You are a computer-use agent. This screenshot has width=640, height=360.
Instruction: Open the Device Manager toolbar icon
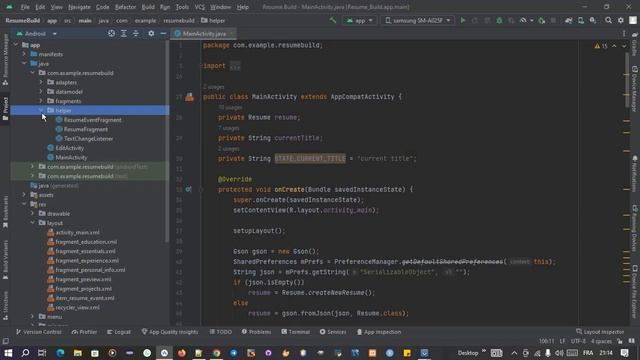pyautogui.click(x=581, y=20)
